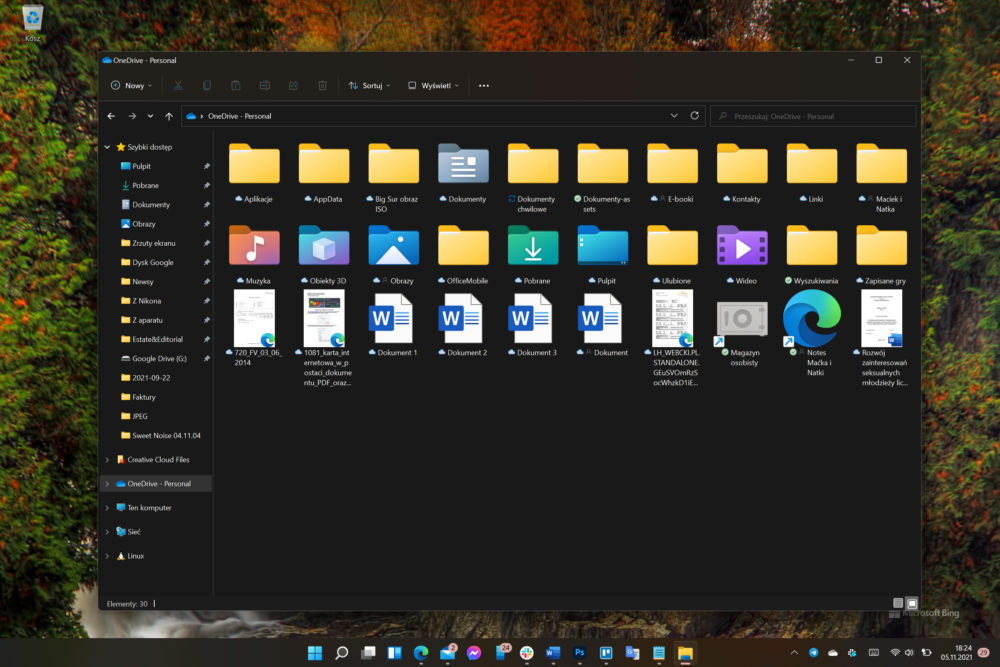
Task: Click the Rename icon in the toolbar
Action: (x=265, y=85)
